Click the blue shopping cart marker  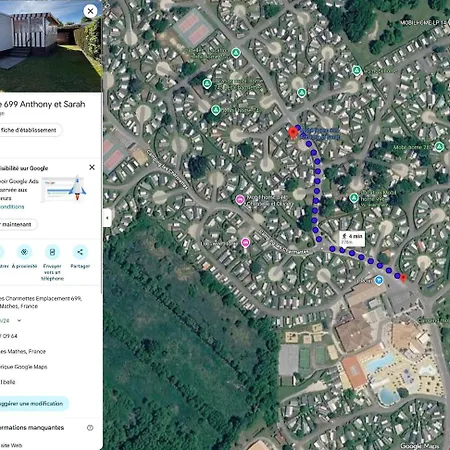tap(379, 280)
